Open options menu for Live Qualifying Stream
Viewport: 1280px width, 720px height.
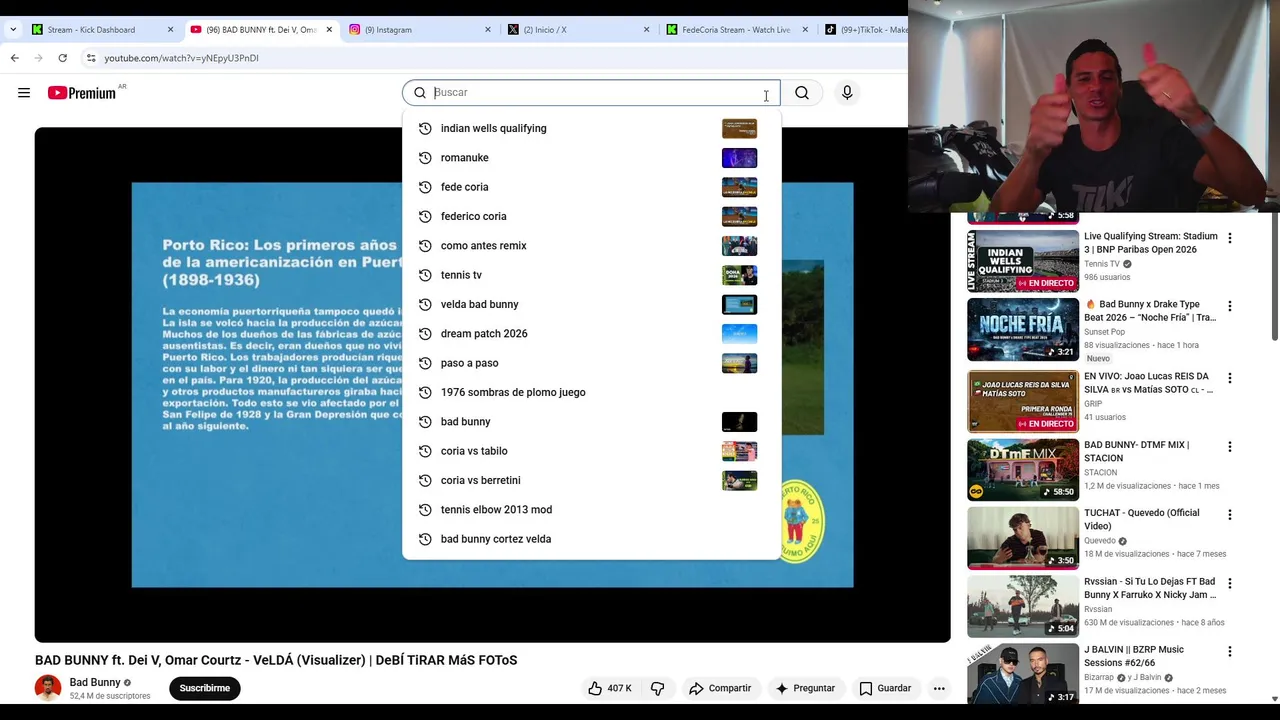pos(1230,238)
